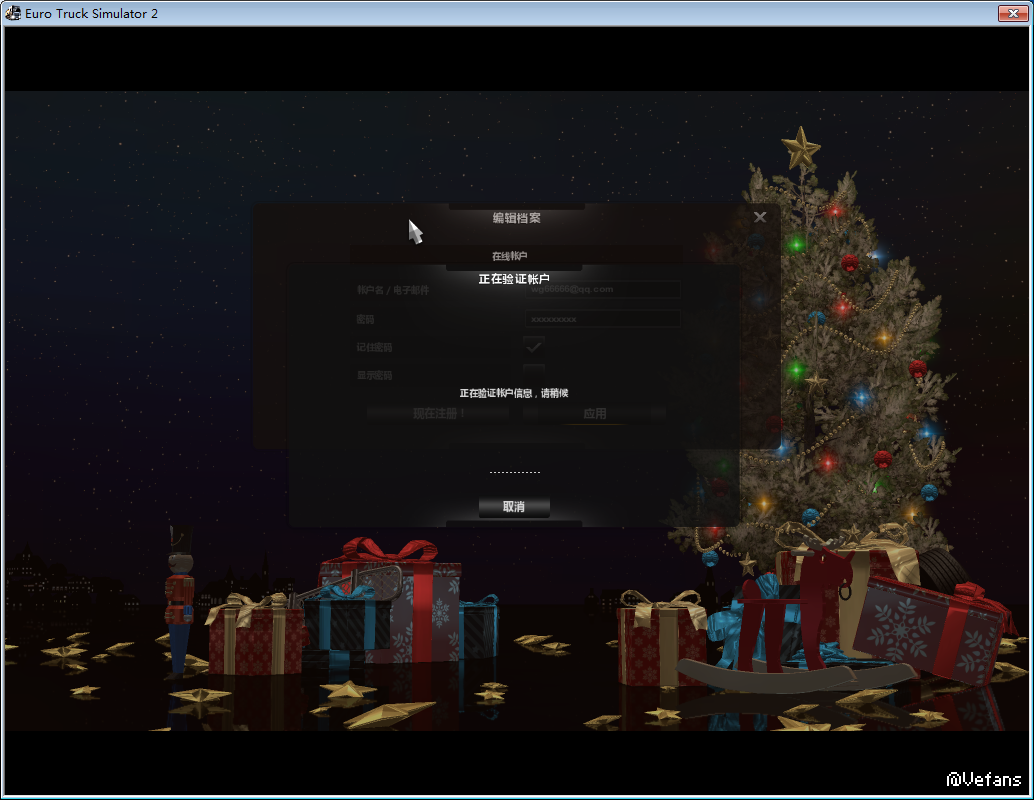
Task: Select the 编辑档案 dialog title tab
Action: coord(516,217)
